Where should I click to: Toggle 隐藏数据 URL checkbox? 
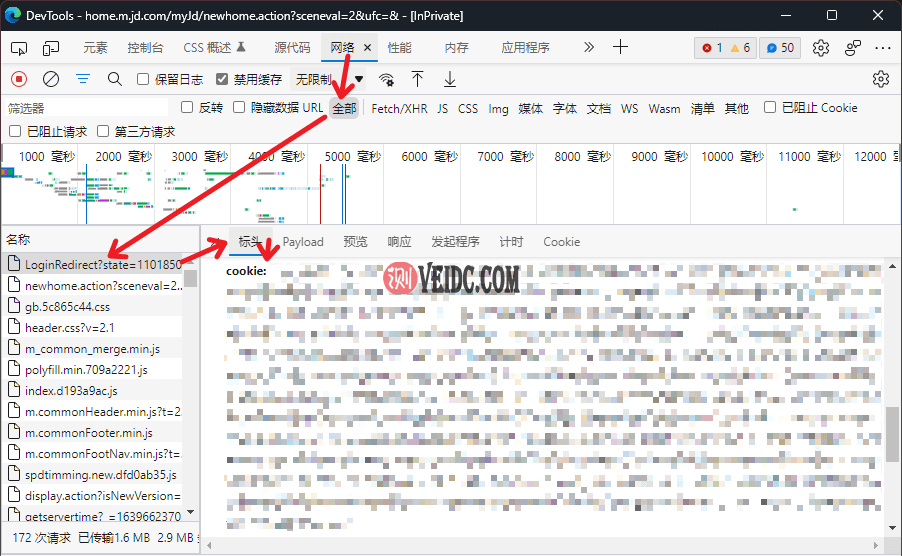point(239,107)
